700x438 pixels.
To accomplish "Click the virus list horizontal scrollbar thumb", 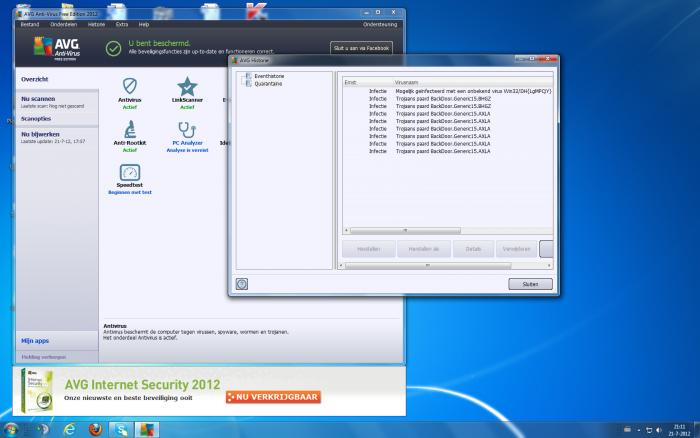I will click(405, 230).
